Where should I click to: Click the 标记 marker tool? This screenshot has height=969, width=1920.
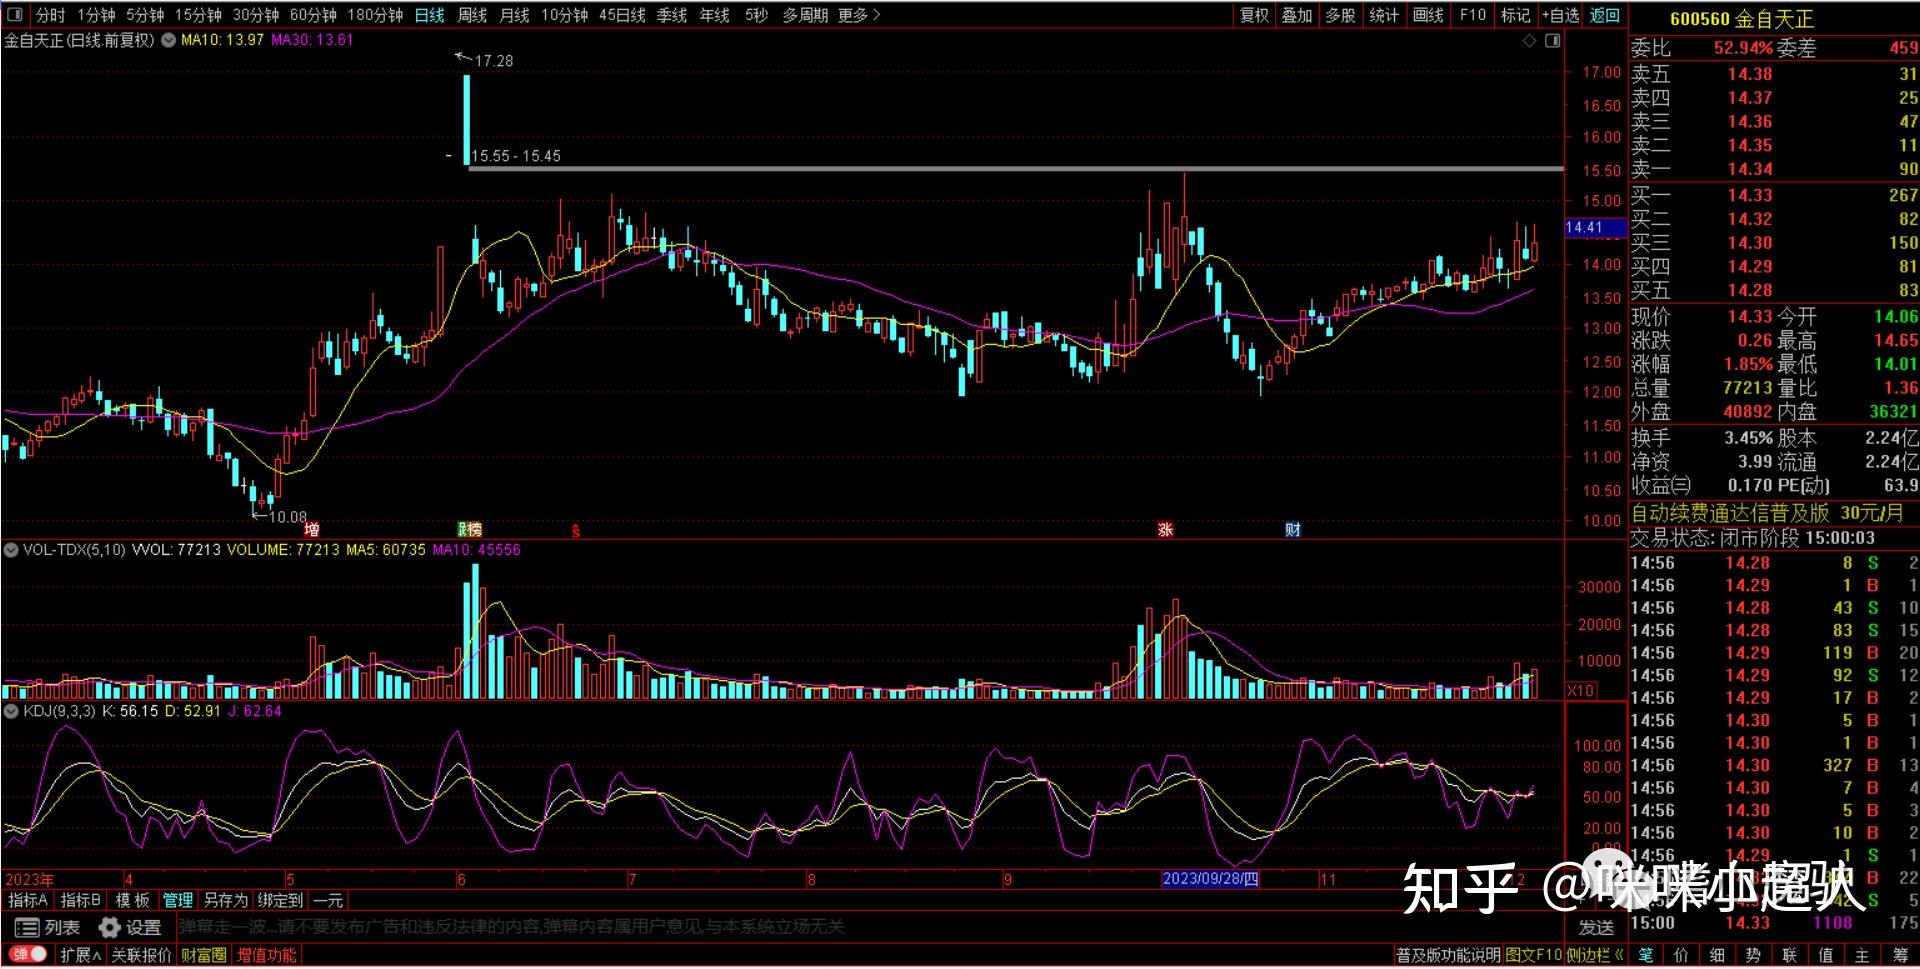coord(1515,16)
